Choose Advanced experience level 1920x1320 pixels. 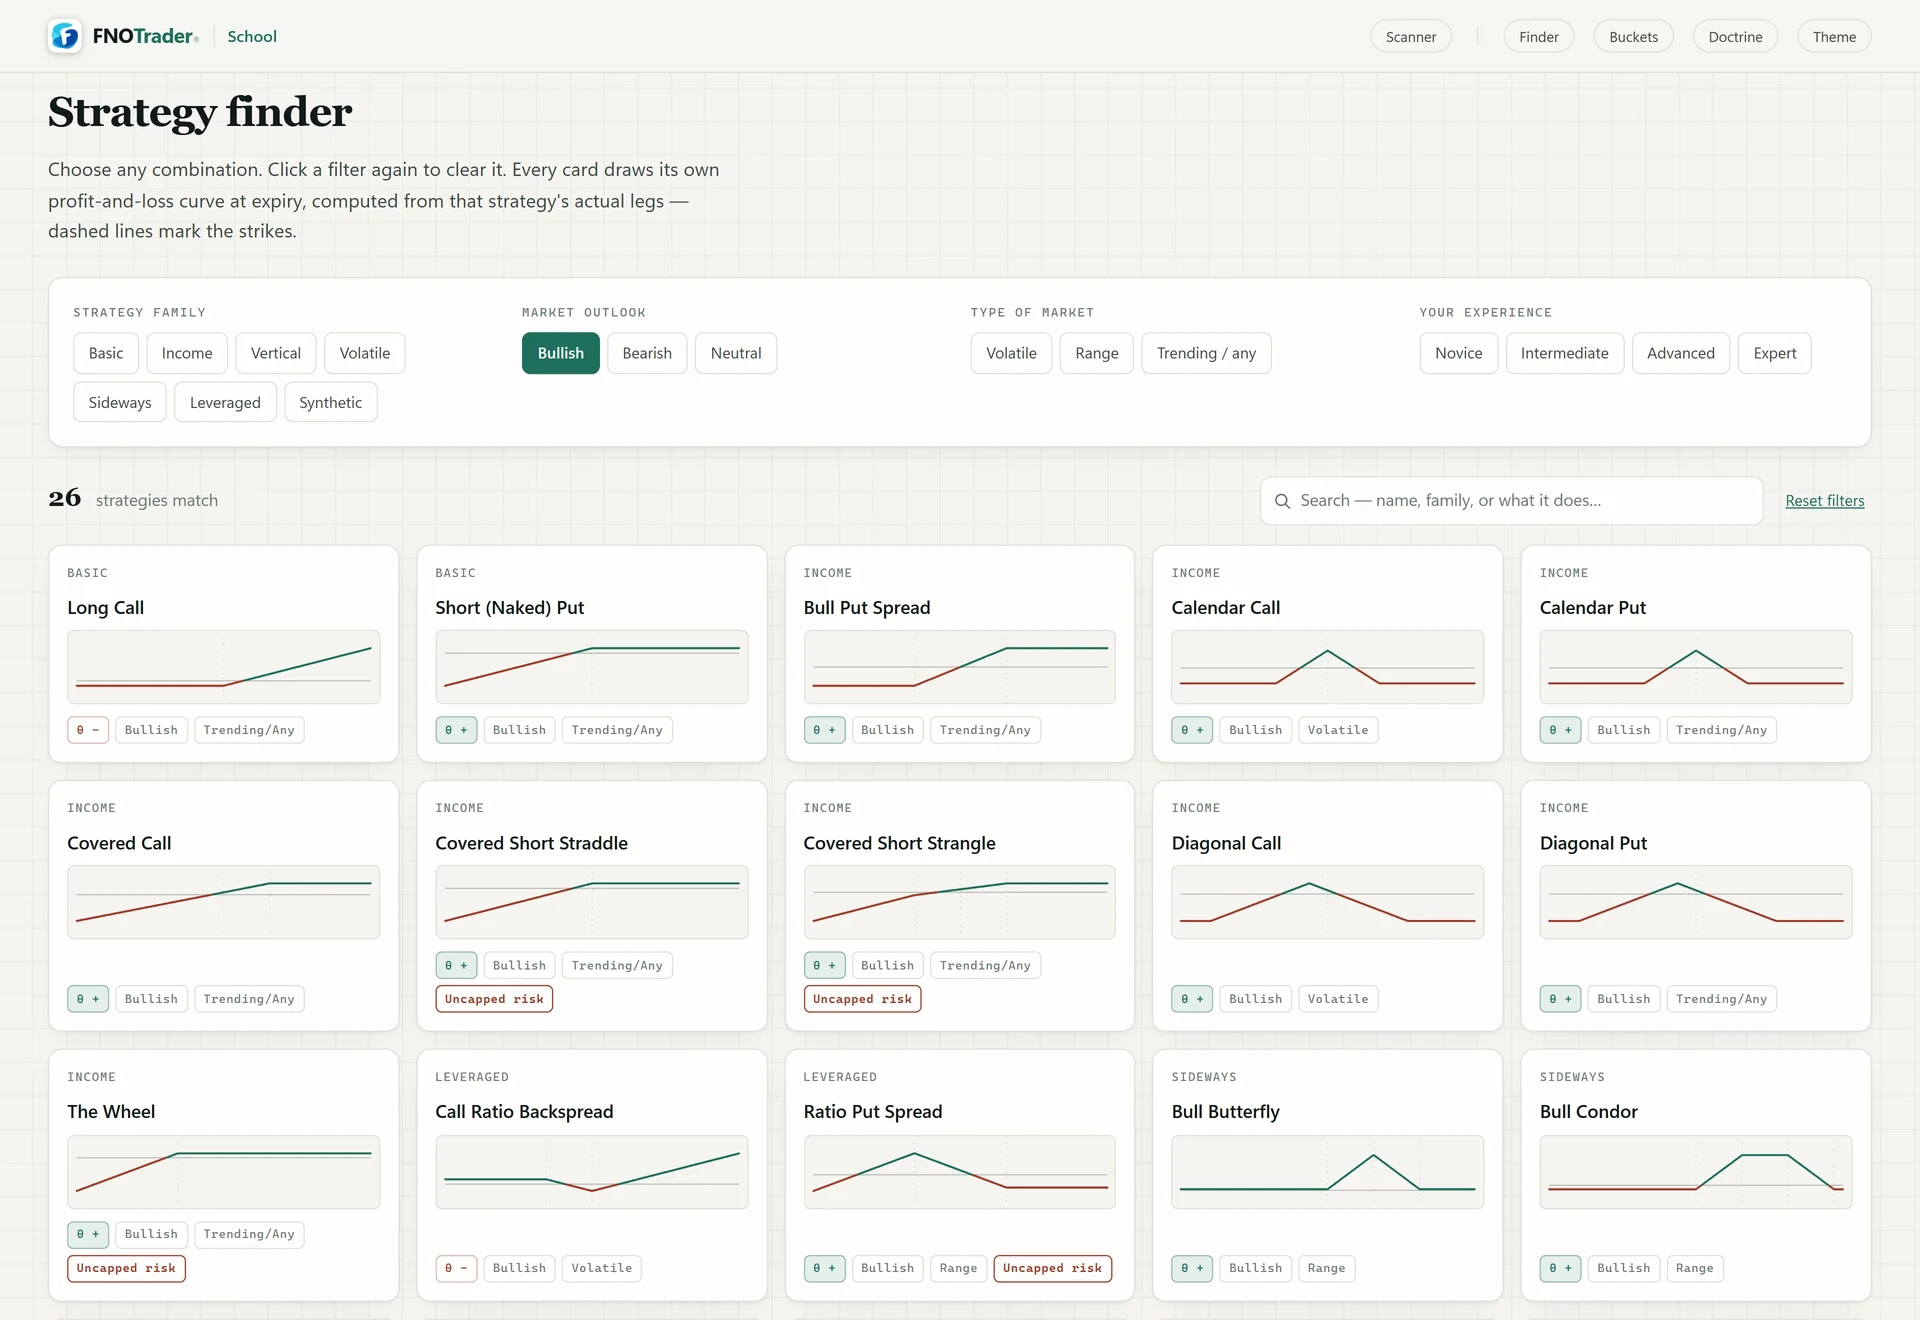(x=1681, y=353)
